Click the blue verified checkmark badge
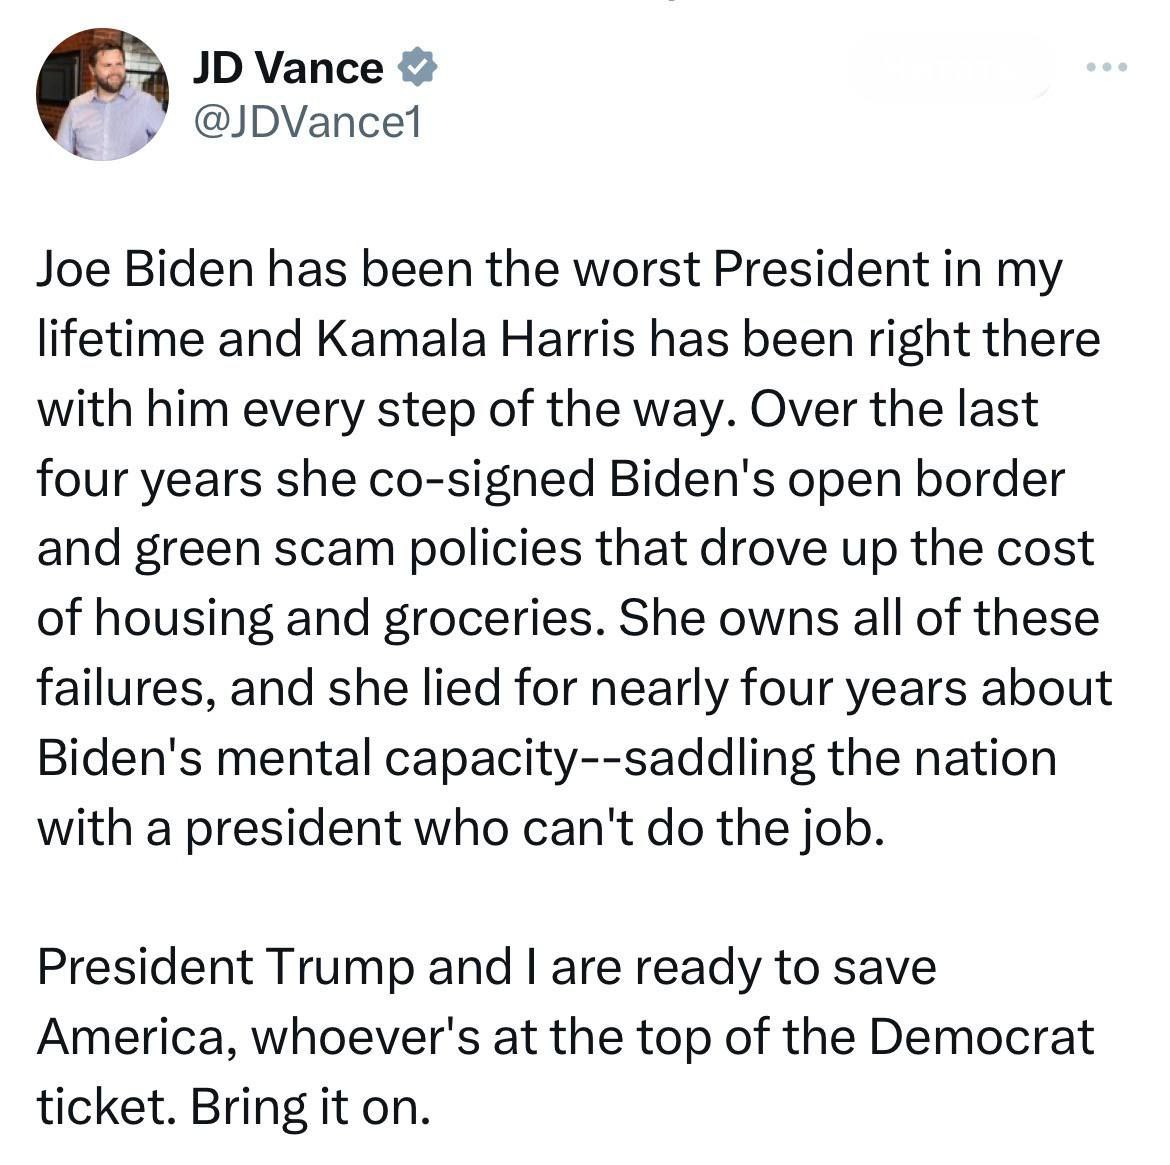 click(x=417, y=67)
